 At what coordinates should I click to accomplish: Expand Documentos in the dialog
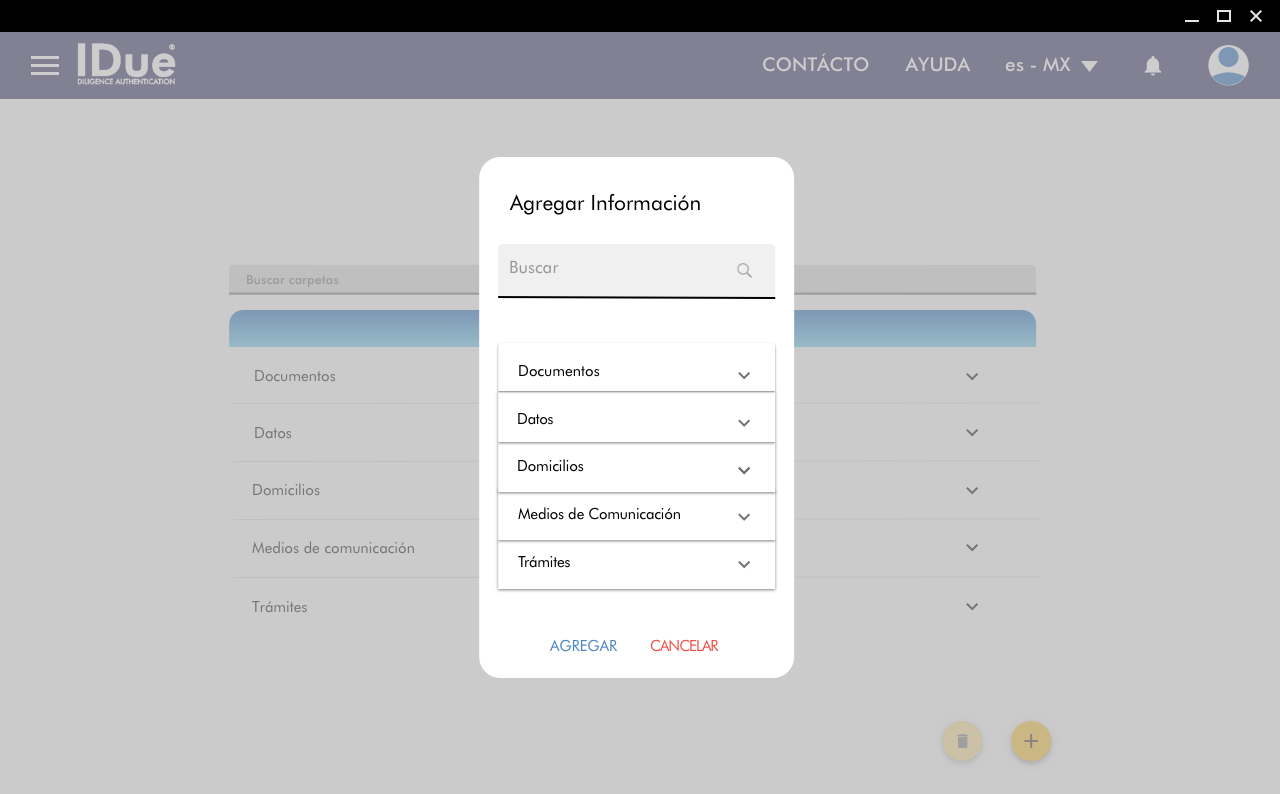[743, 375]
